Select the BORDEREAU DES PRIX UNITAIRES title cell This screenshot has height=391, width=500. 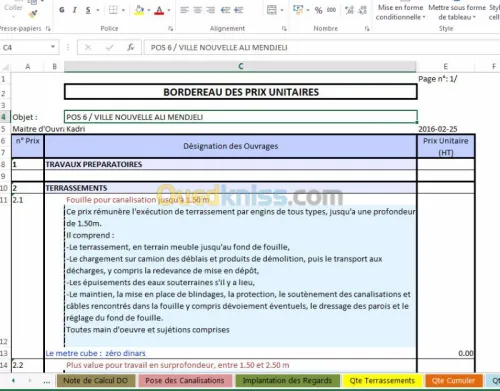point(241,92)
